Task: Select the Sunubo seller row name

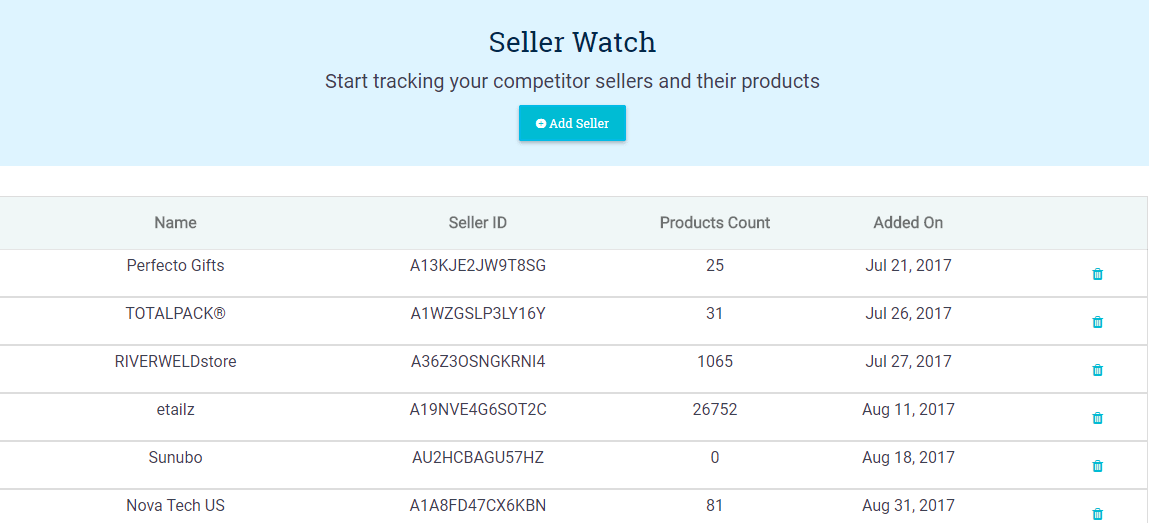Action: [x=175, y=458]
